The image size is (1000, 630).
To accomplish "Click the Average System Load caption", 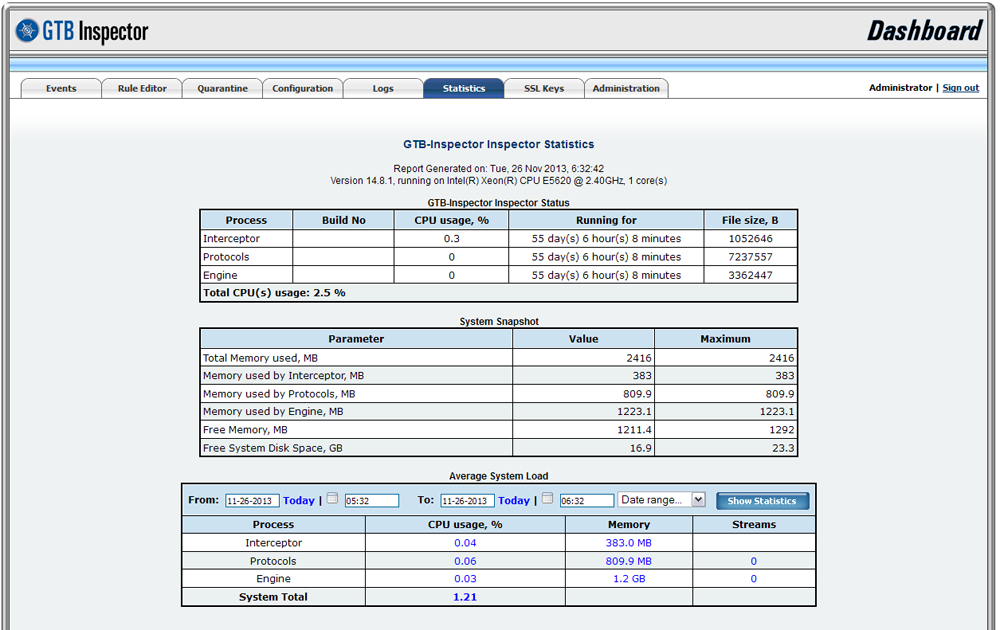I will pos(499,476).
